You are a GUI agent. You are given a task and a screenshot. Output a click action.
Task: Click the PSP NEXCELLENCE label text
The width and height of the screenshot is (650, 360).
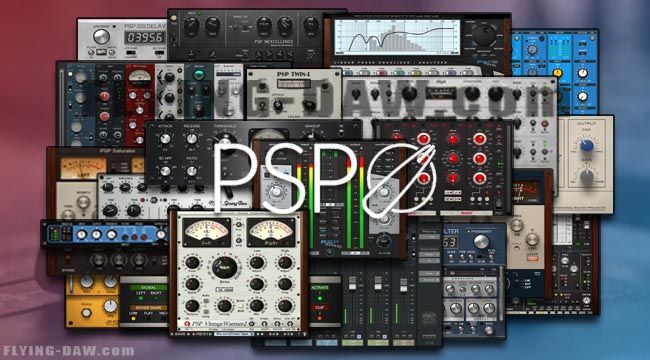pos(274,42)
